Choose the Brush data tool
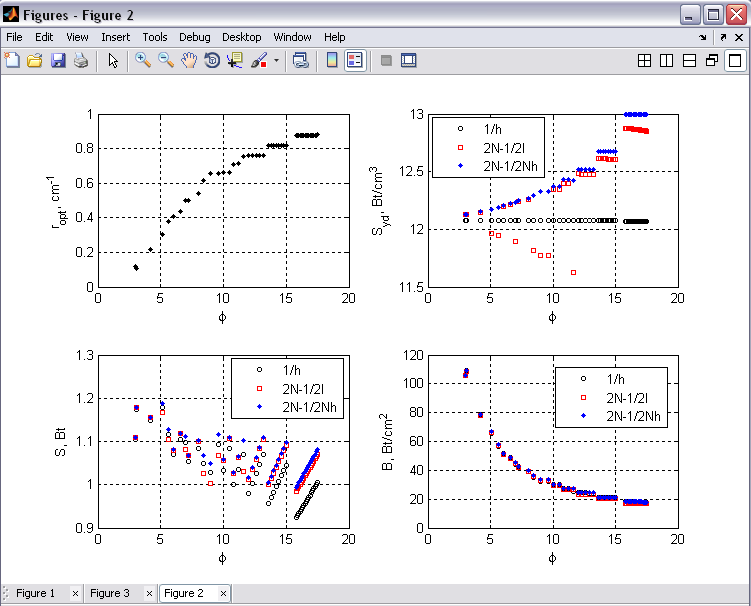This screenshot has height=606, width=751. click(x=259, y=60)
